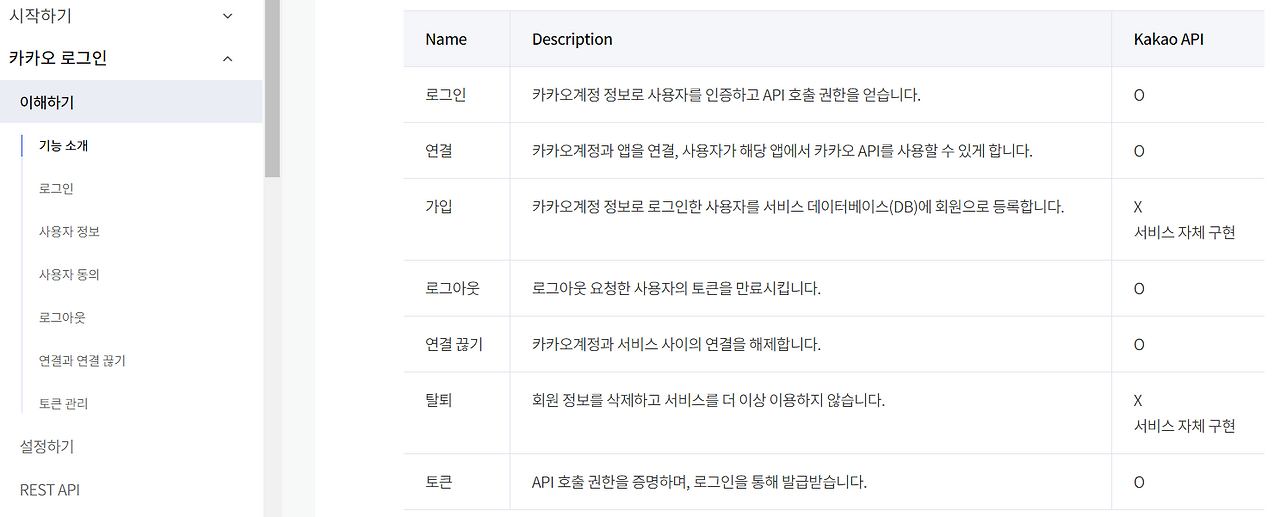Navigate to 사용자 동의 sub-item
The image size is (1280, 517).
[69, 275]
